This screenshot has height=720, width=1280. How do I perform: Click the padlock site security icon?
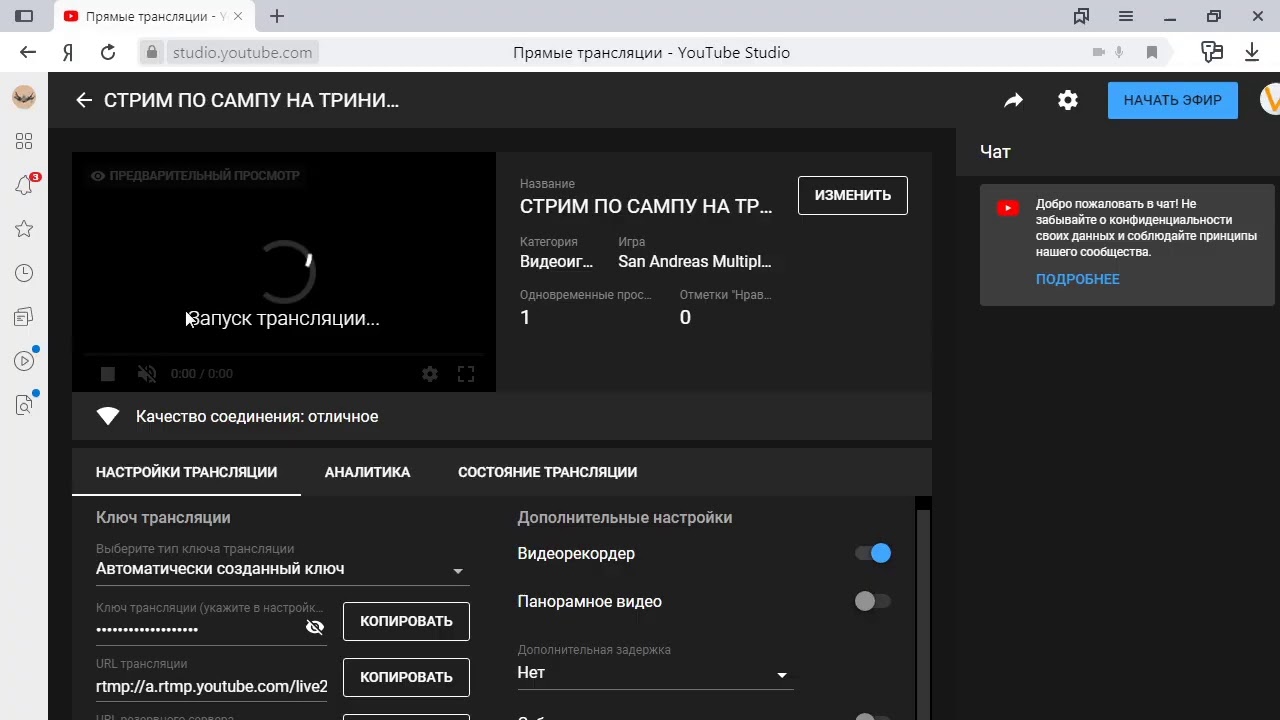[151, 52]
